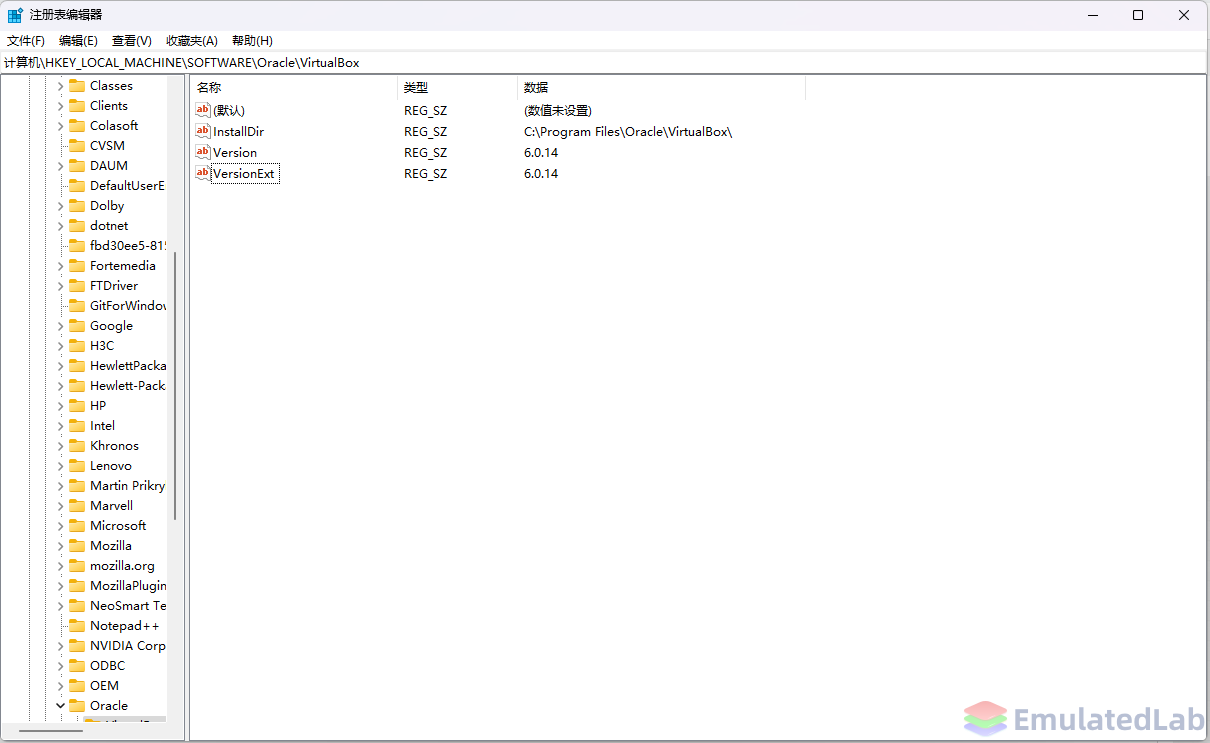Click the Registry Editor app icon in title bar

coord(15,15)
